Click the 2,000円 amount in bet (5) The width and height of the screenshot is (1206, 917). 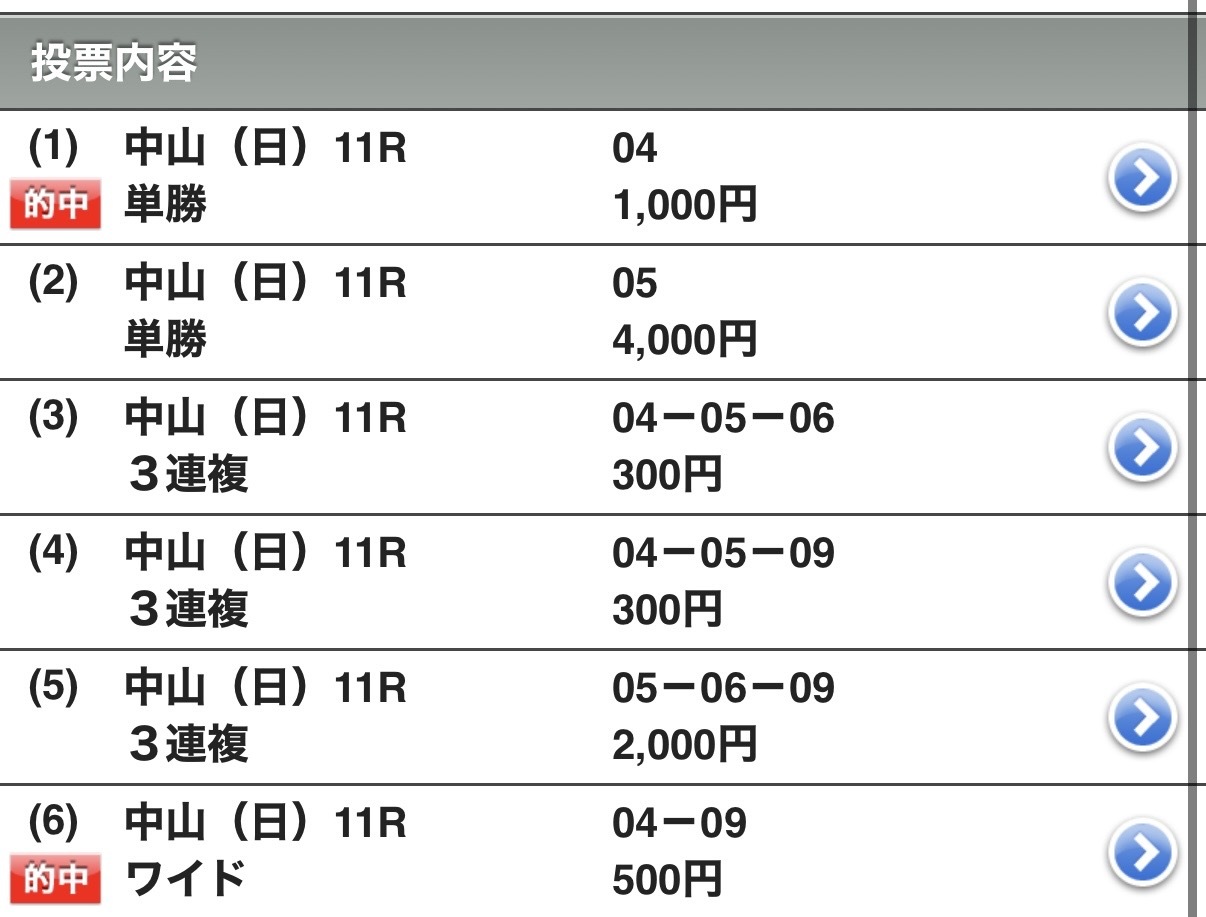click(x=684, y=745)
